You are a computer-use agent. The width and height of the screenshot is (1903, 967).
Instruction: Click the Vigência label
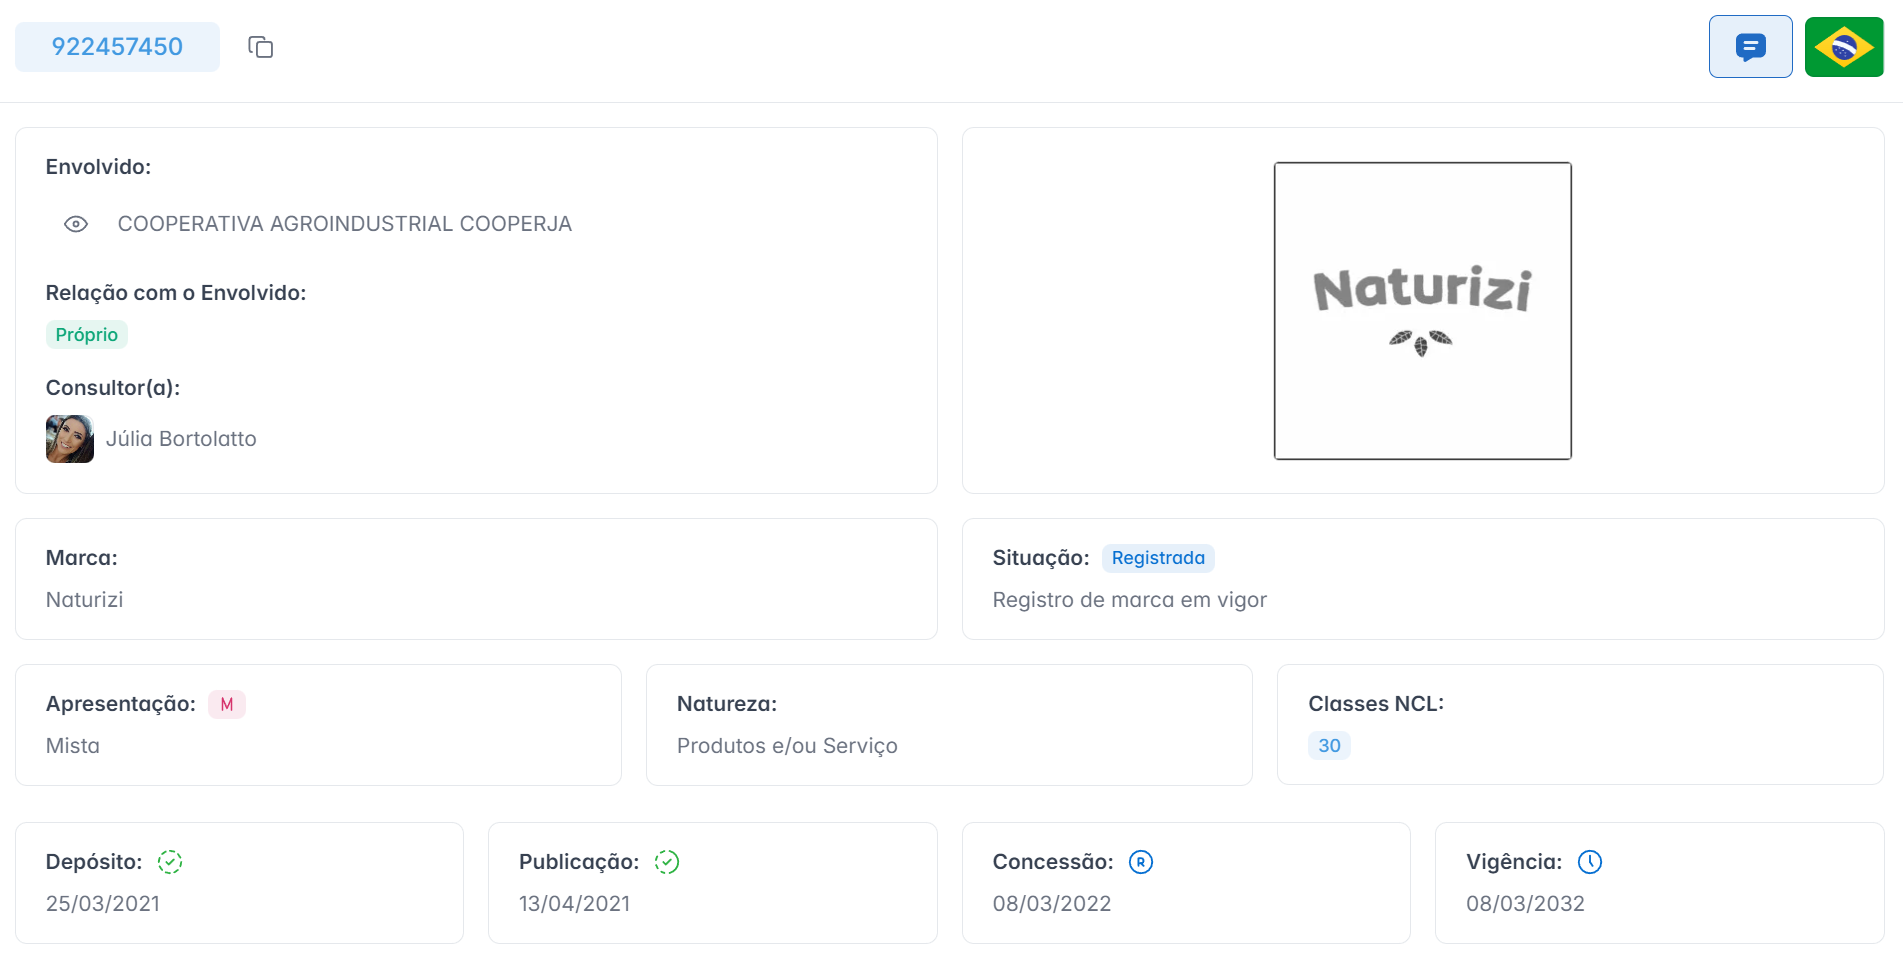[1514, 862]
